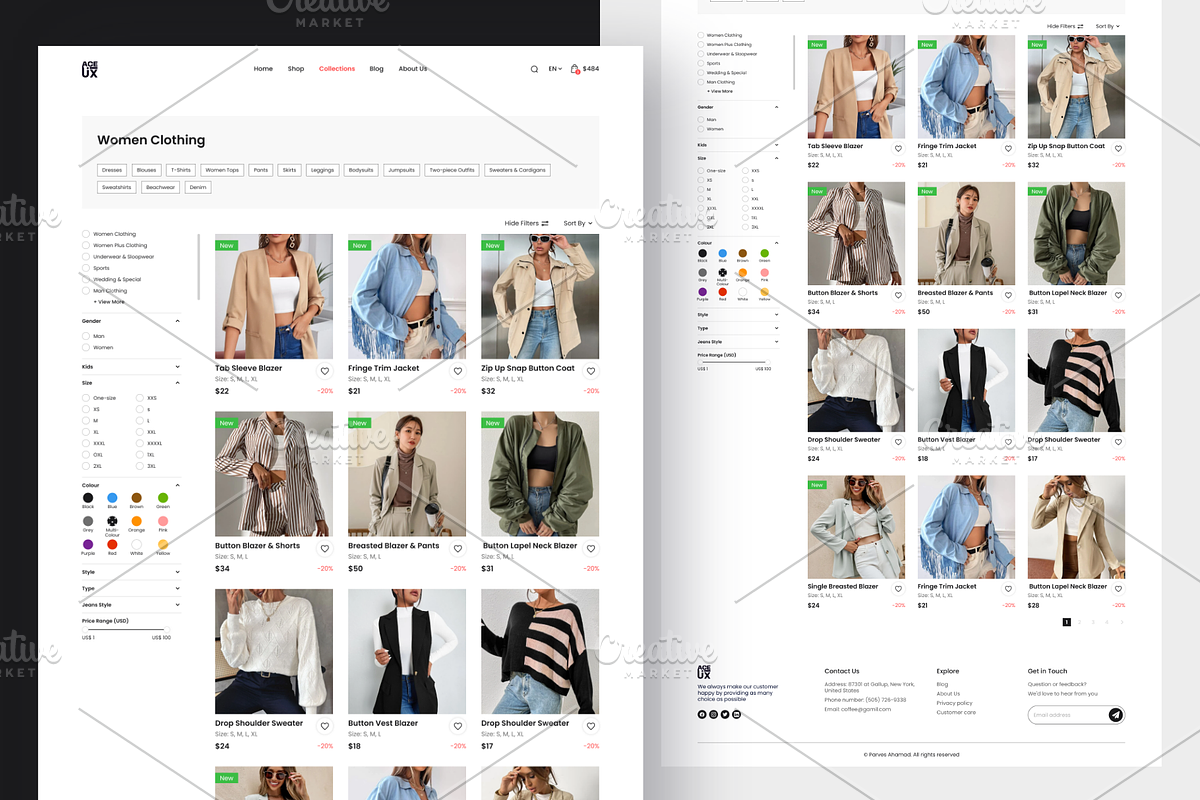
Task: Favorite Tab Sleeve Blazer on the right page
Action: [x=898, y=149]
